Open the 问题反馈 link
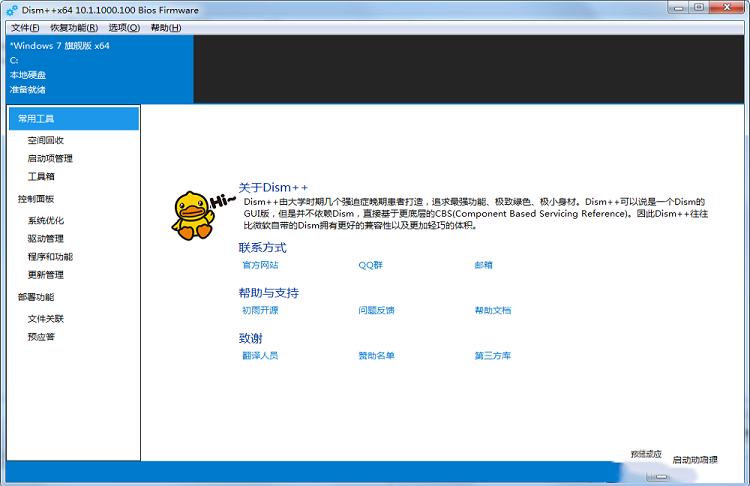 tap(376, 310)
